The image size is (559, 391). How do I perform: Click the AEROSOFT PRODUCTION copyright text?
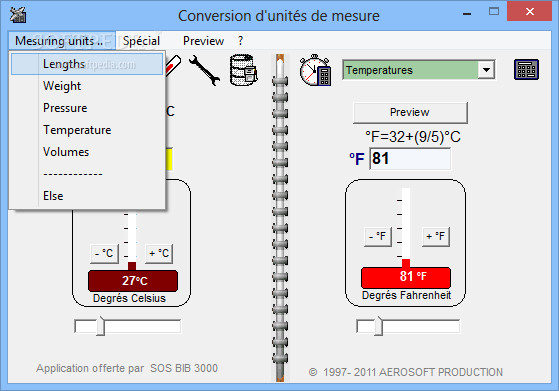pyautogui.click(x=406, y=372)
